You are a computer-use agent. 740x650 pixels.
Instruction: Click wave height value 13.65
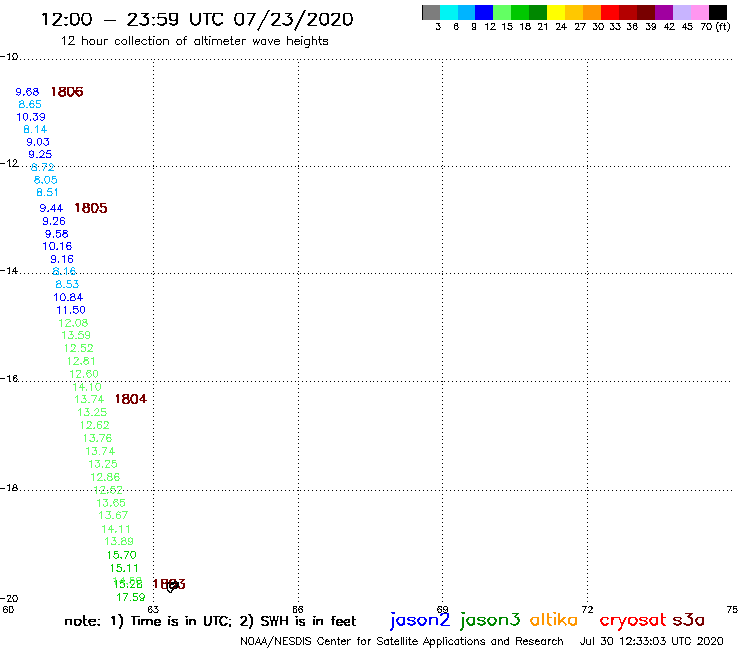pyautogui.click(x=111, y=503)
